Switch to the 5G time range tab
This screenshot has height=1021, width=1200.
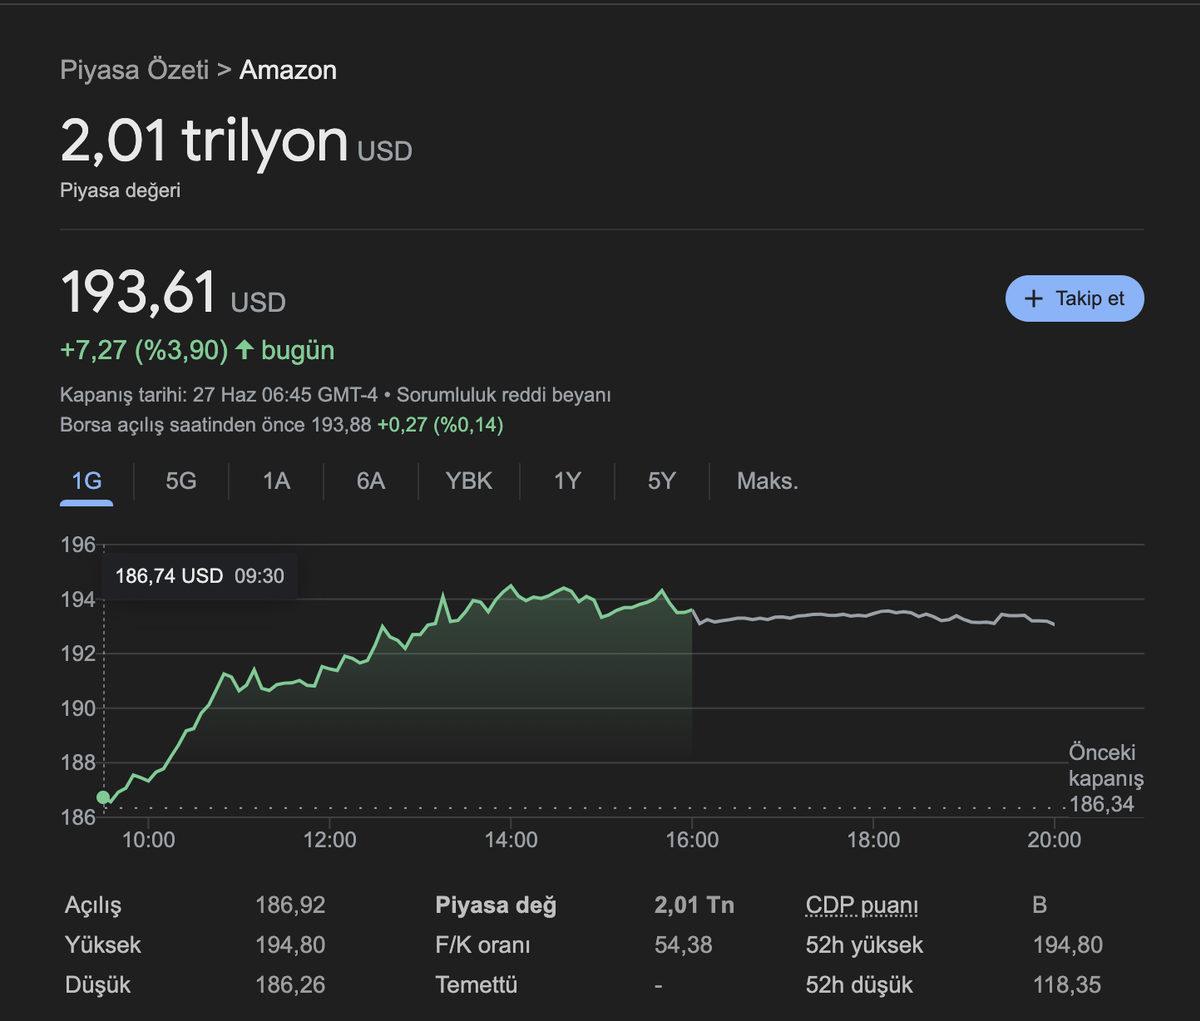coord(181,481)
